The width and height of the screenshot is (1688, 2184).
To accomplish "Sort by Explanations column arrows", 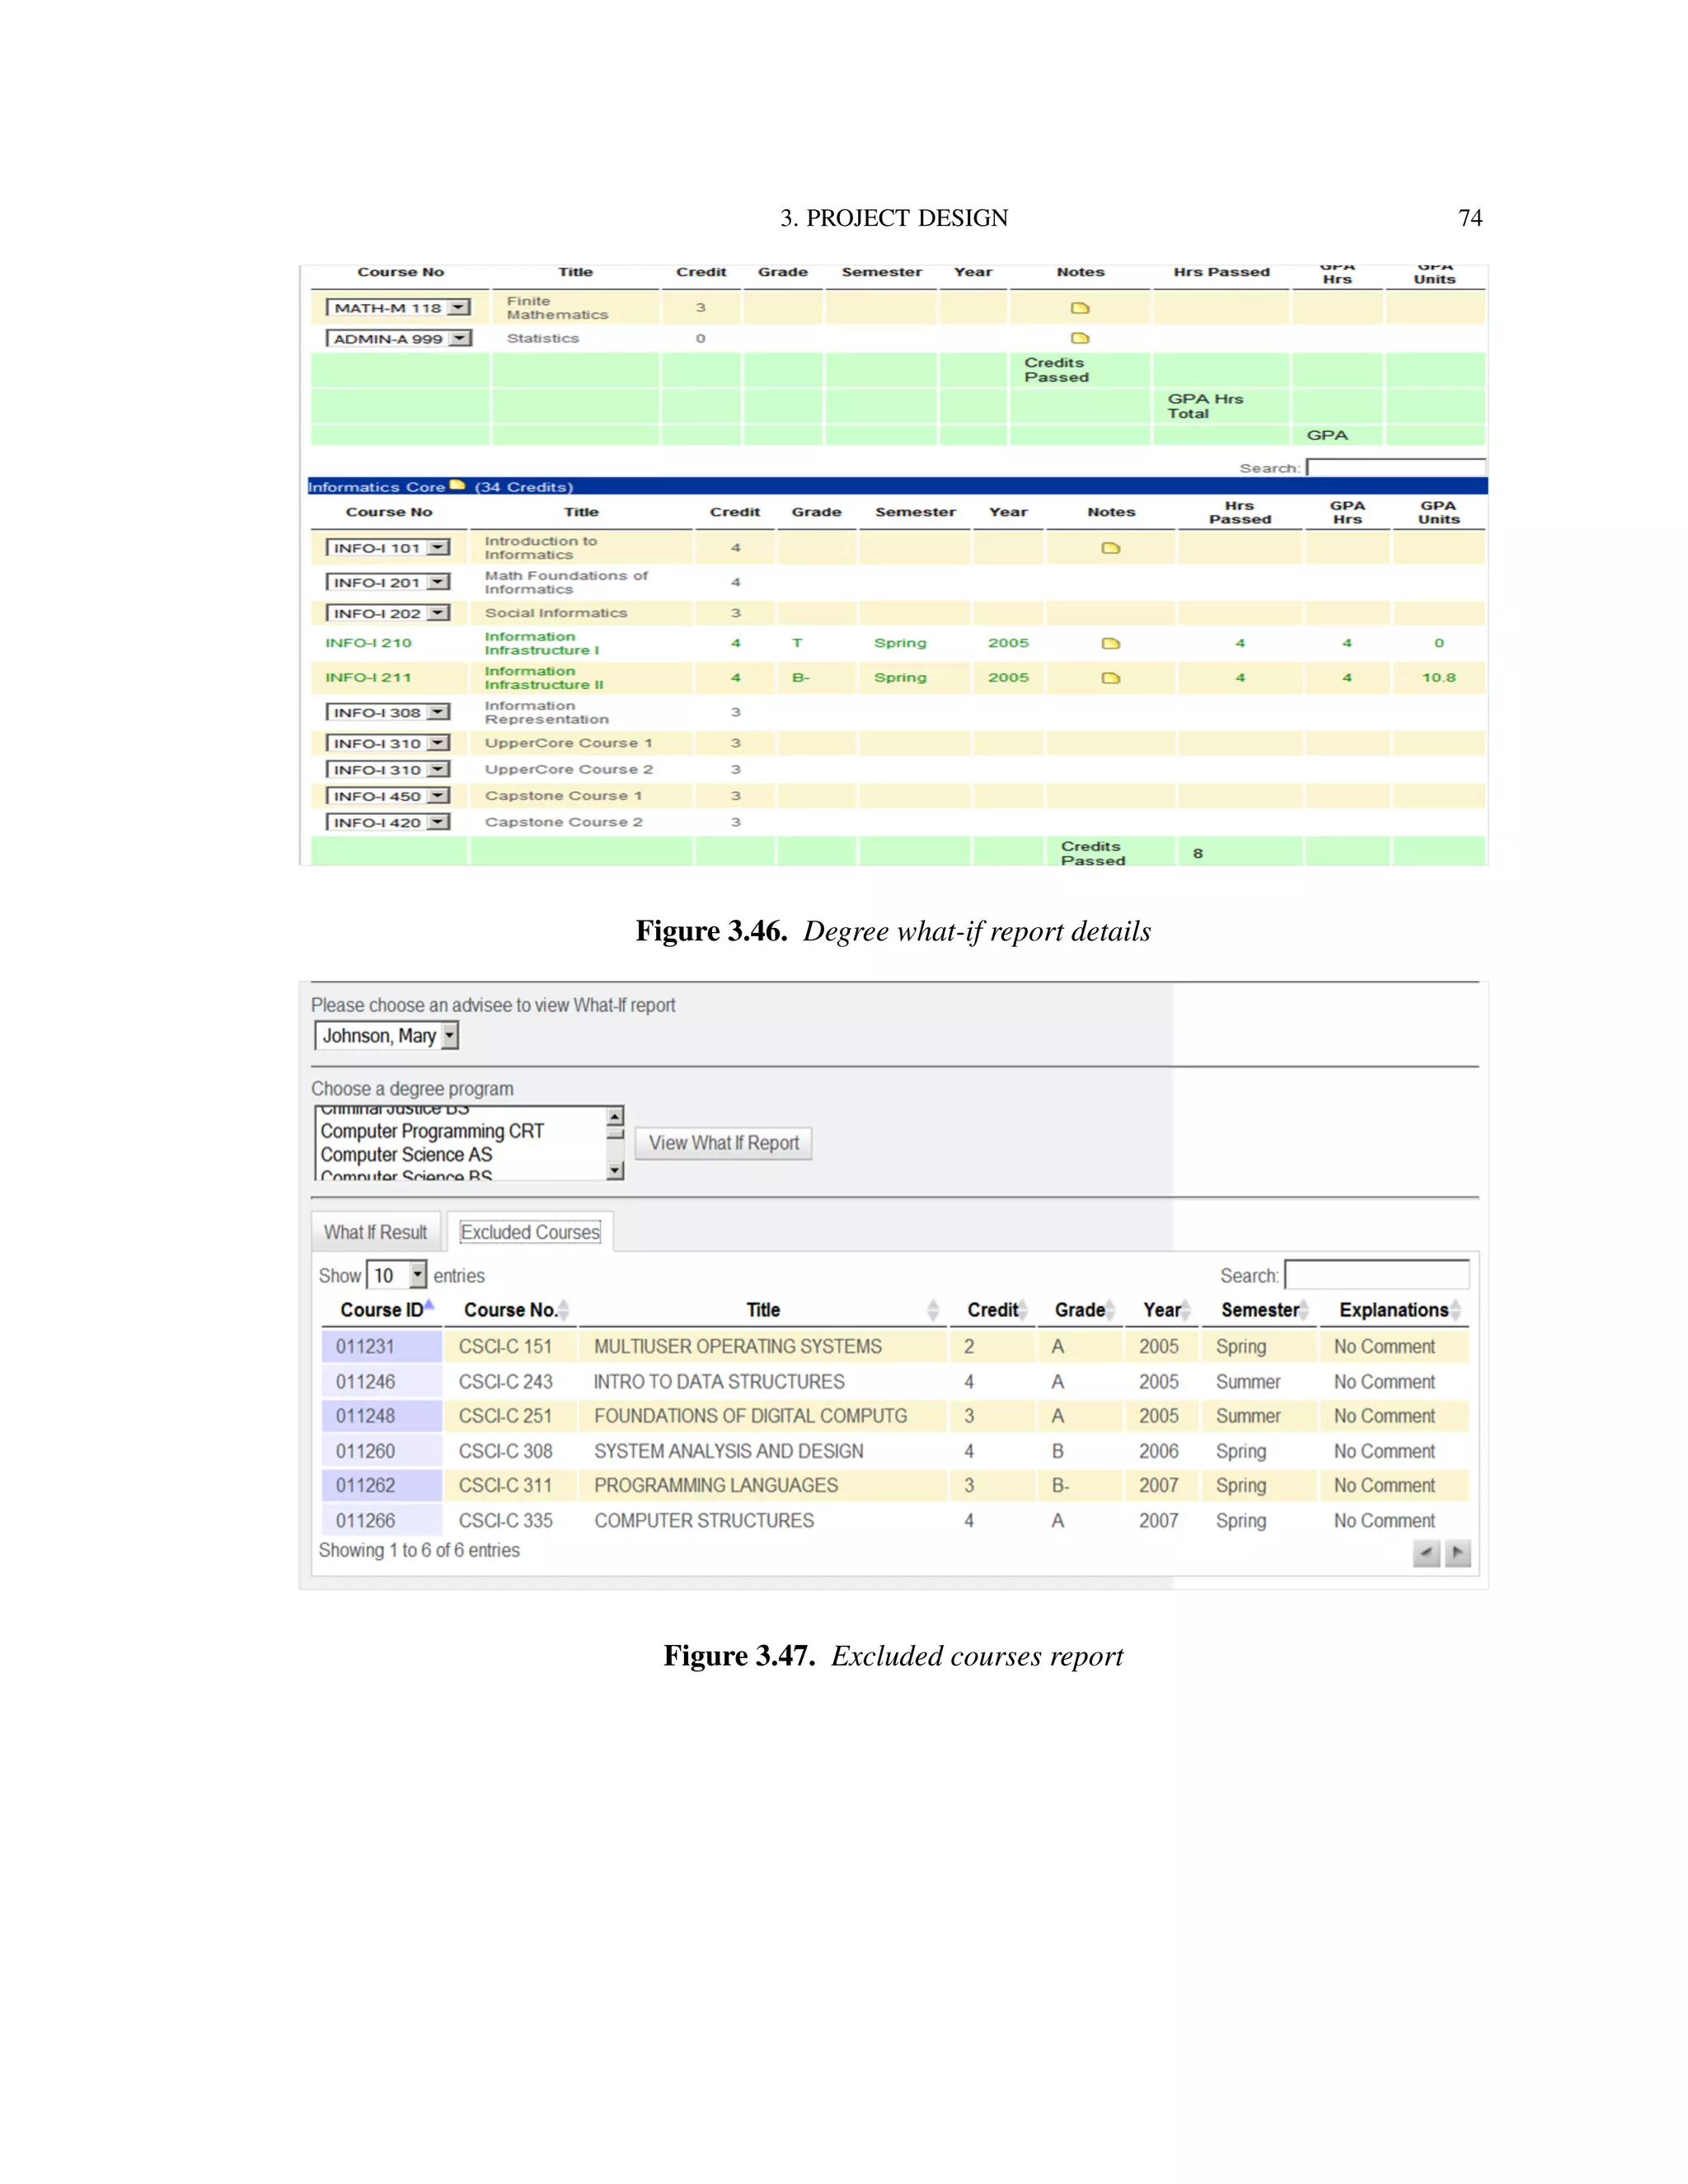I will click(1456, 1310).
